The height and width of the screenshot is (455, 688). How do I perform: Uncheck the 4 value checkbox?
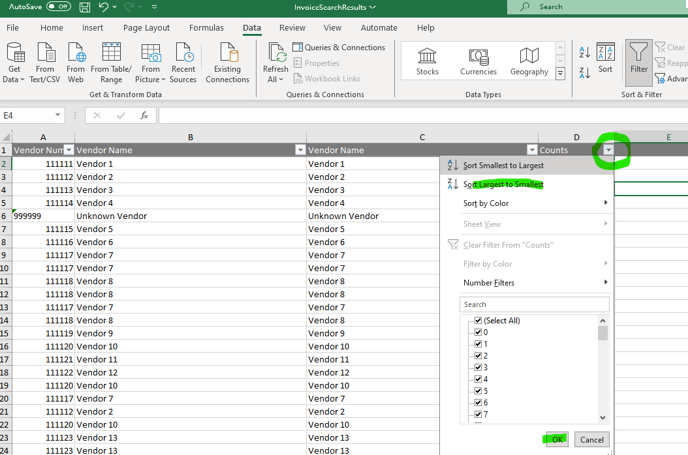point(478,379)
